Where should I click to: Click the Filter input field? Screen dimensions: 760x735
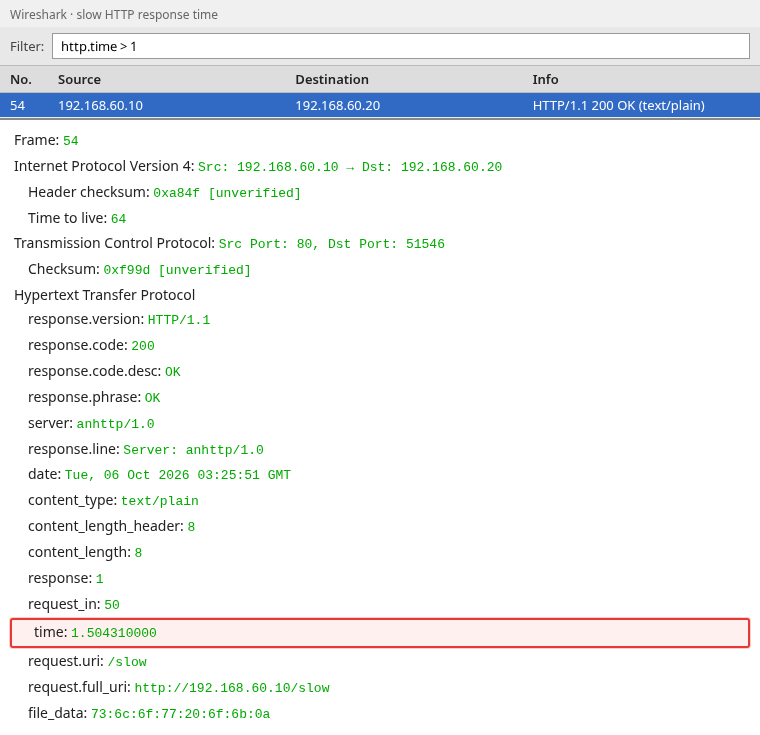tap(401, 46)
